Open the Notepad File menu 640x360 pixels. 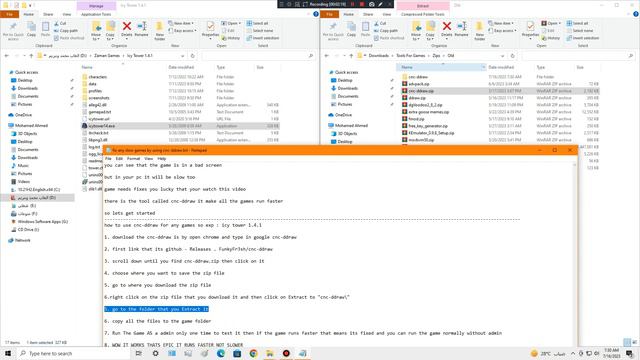pos(108,158)
